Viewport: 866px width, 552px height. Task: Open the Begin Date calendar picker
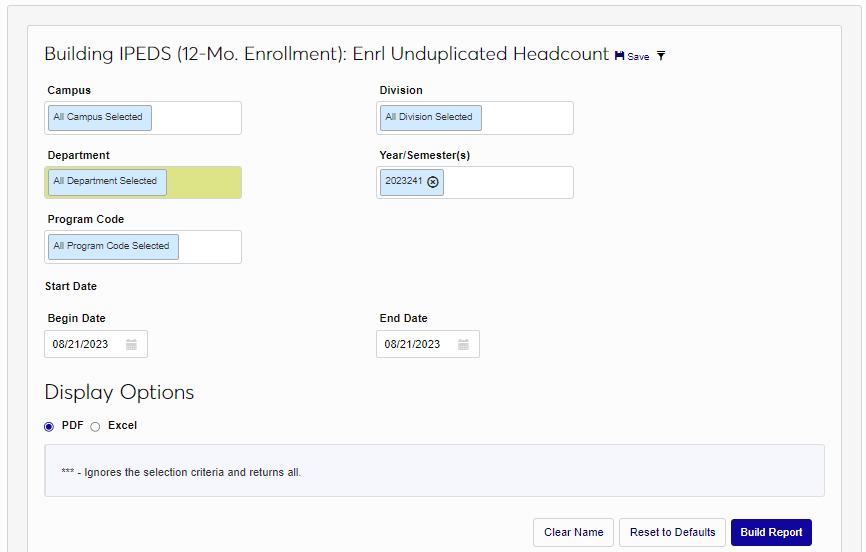click(131, 345)
